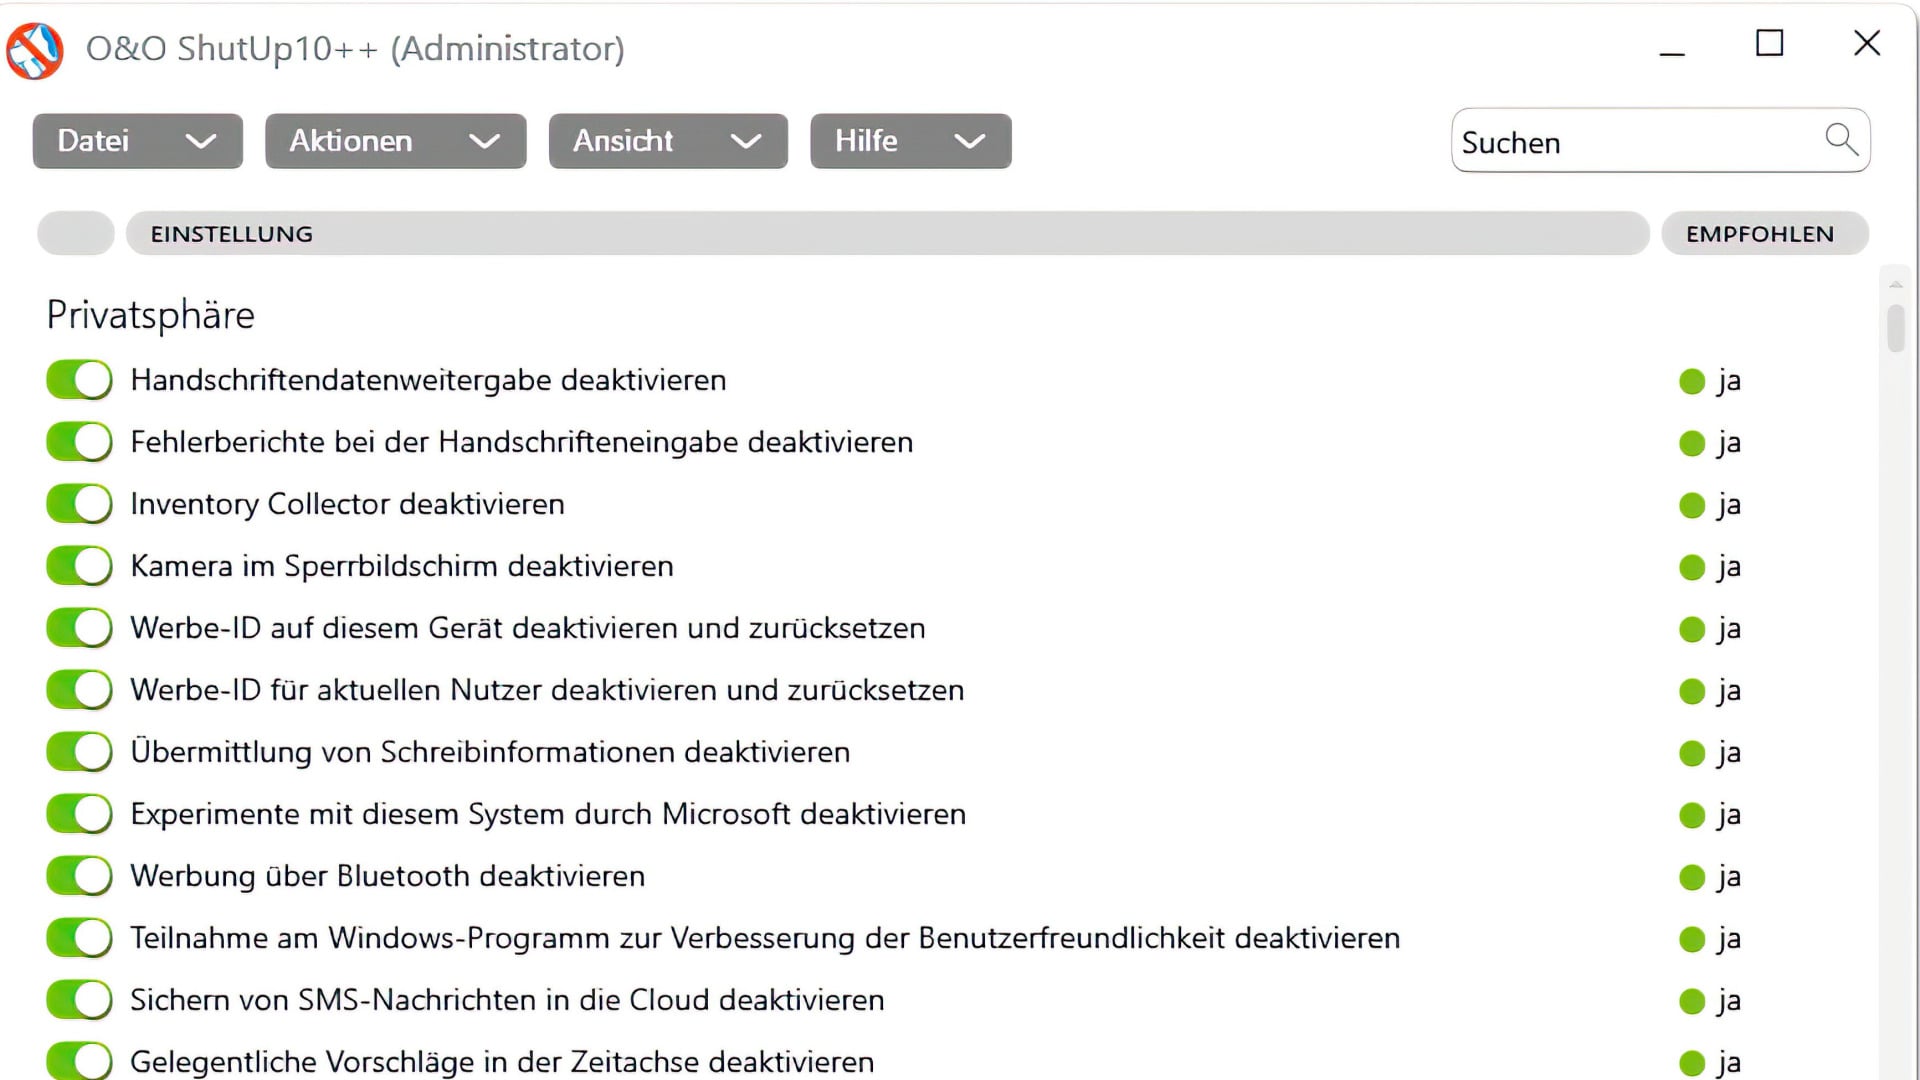Open the Hilfe dropdown menu
The width and height of the screenshot is (1920, 1080).
911,141
